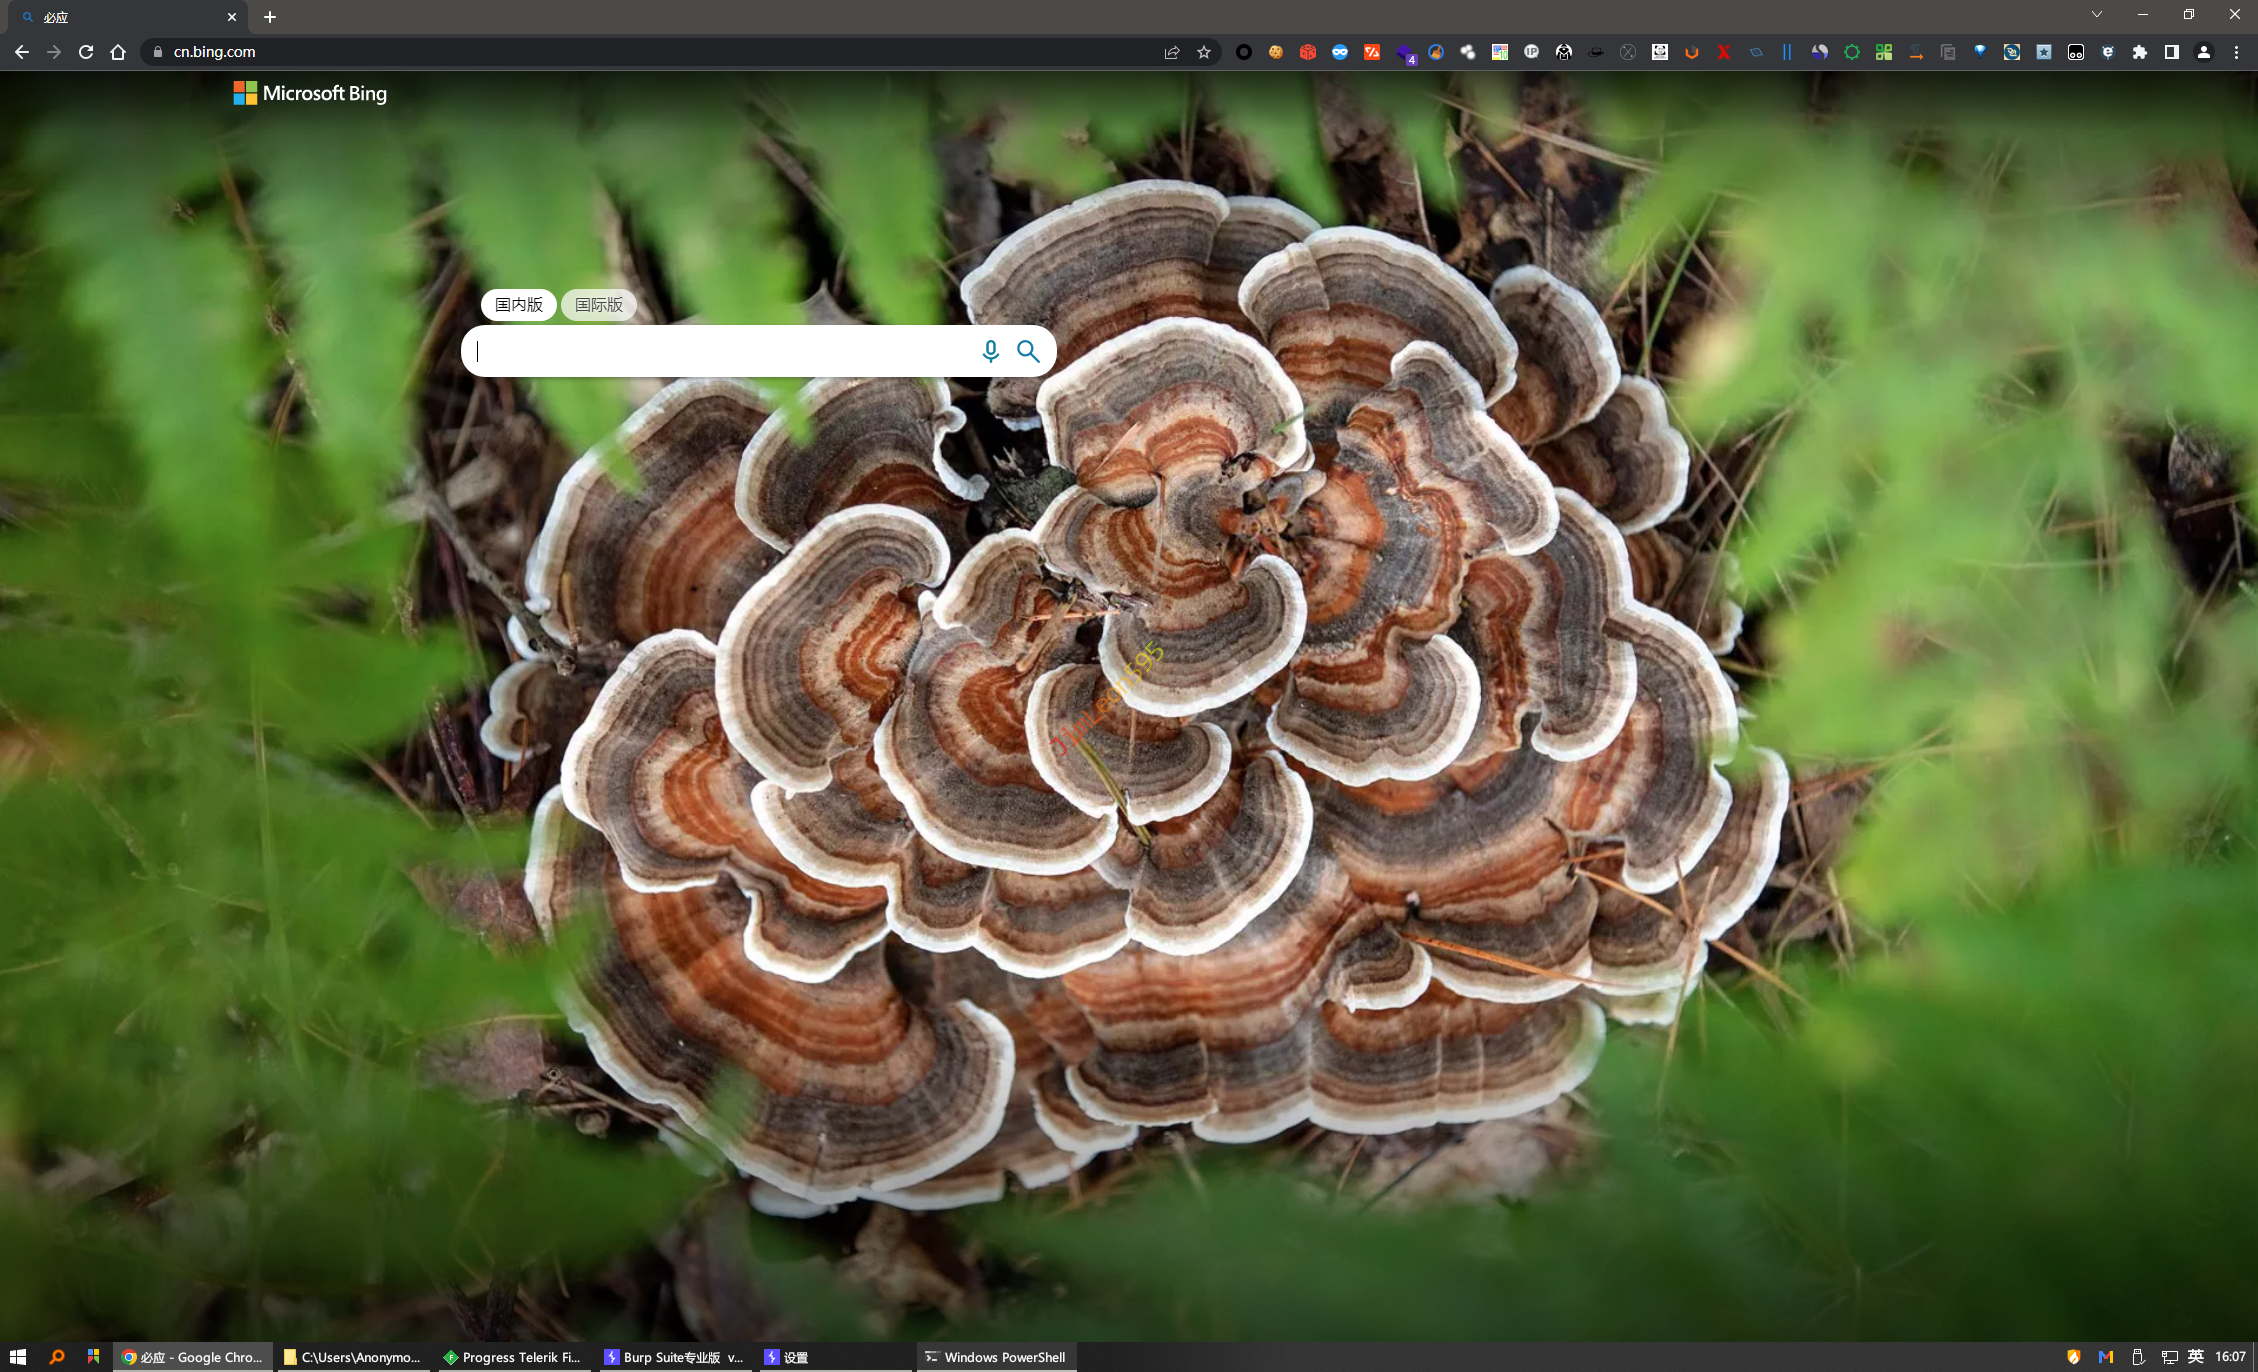Focus the Bing search input field
The image size is (2258, 1372).
(x=720, y=351)
